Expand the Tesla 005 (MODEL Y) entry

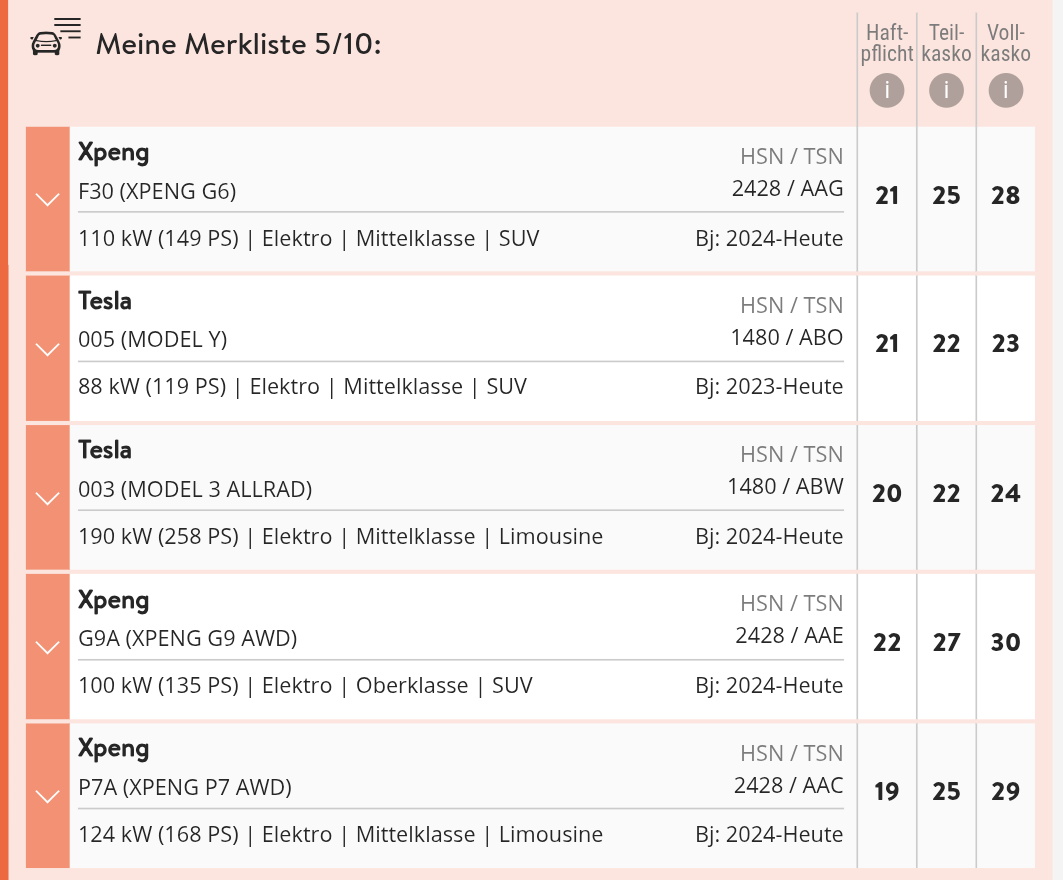tap(47, 348)
